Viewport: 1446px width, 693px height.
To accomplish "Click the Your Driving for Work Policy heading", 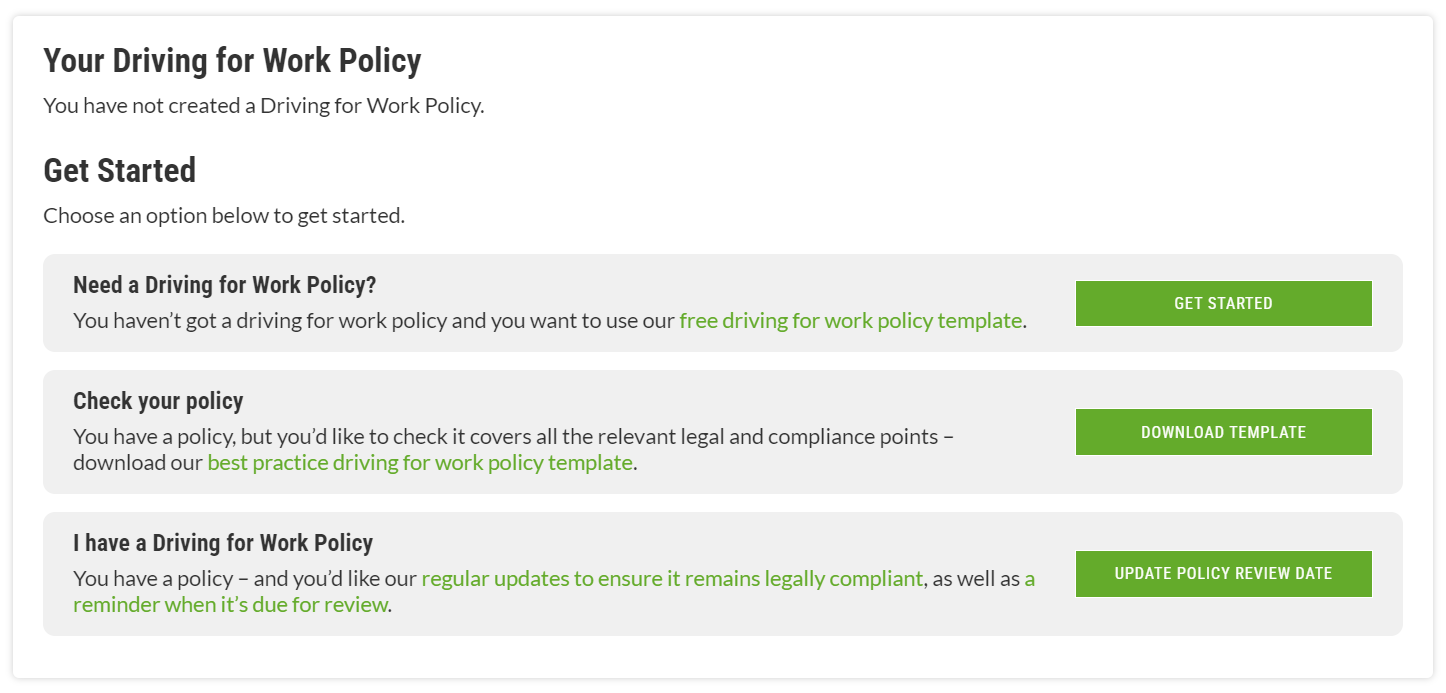I will pyautogui.click(x=231, y=60).
